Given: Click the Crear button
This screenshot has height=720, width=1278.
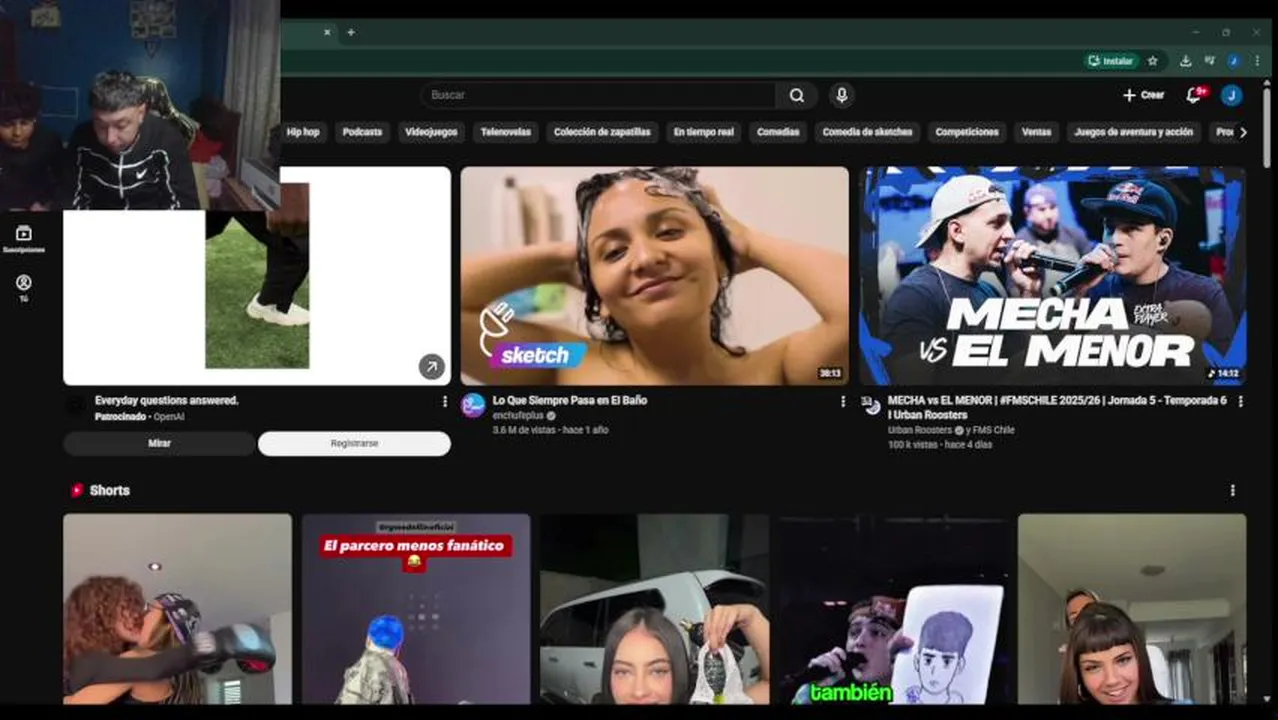Looking at the screenshot, I should [1143, 95].
